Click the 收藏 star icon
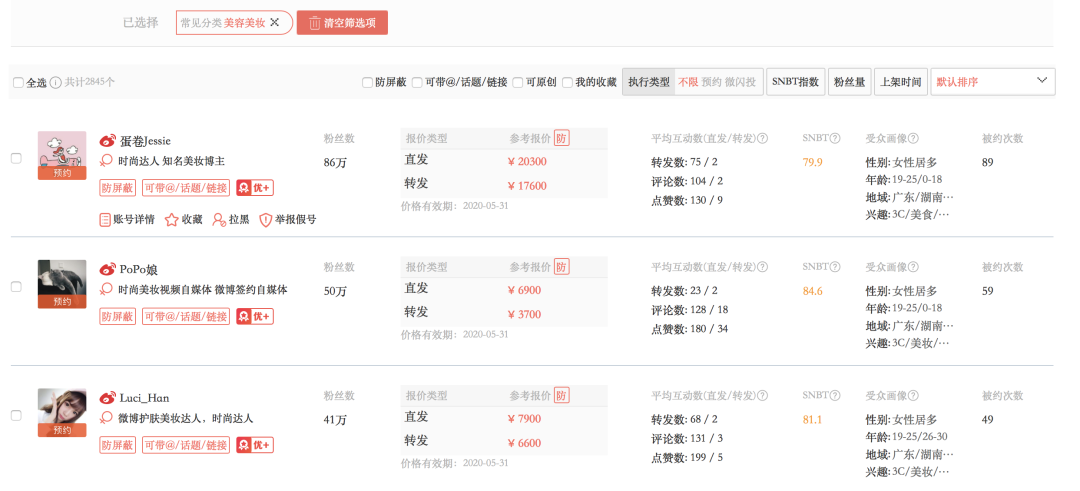The width and height of the screenshot is (1080, 491). click(x=172, y=220)
